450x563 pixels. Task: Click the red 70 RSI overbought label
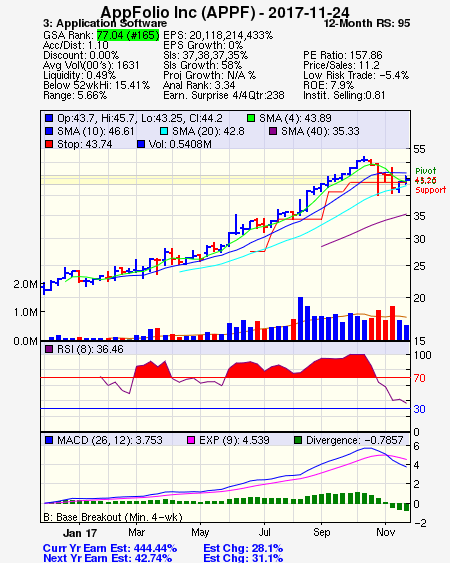pos(419,378)
